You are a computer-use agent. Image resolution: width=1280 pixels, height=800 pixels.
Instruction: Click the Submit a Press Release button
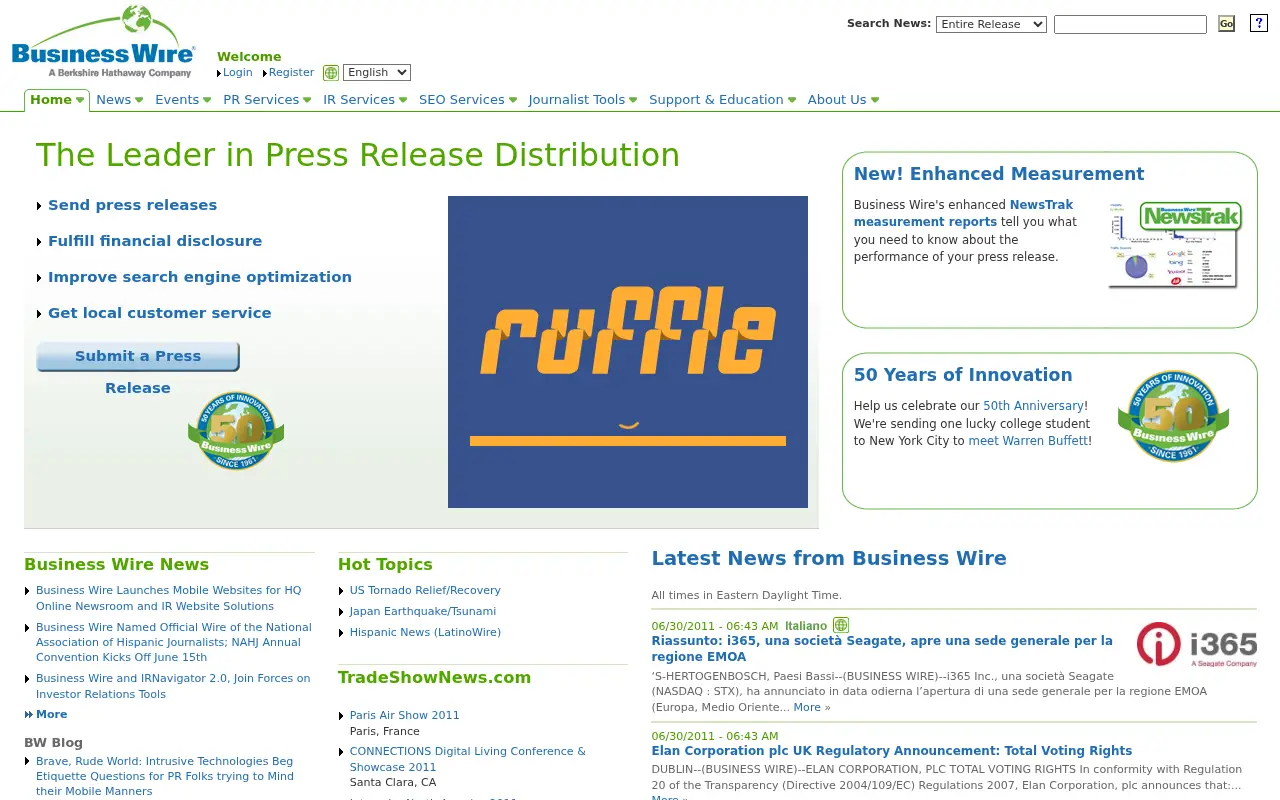(x=138, y=356)
